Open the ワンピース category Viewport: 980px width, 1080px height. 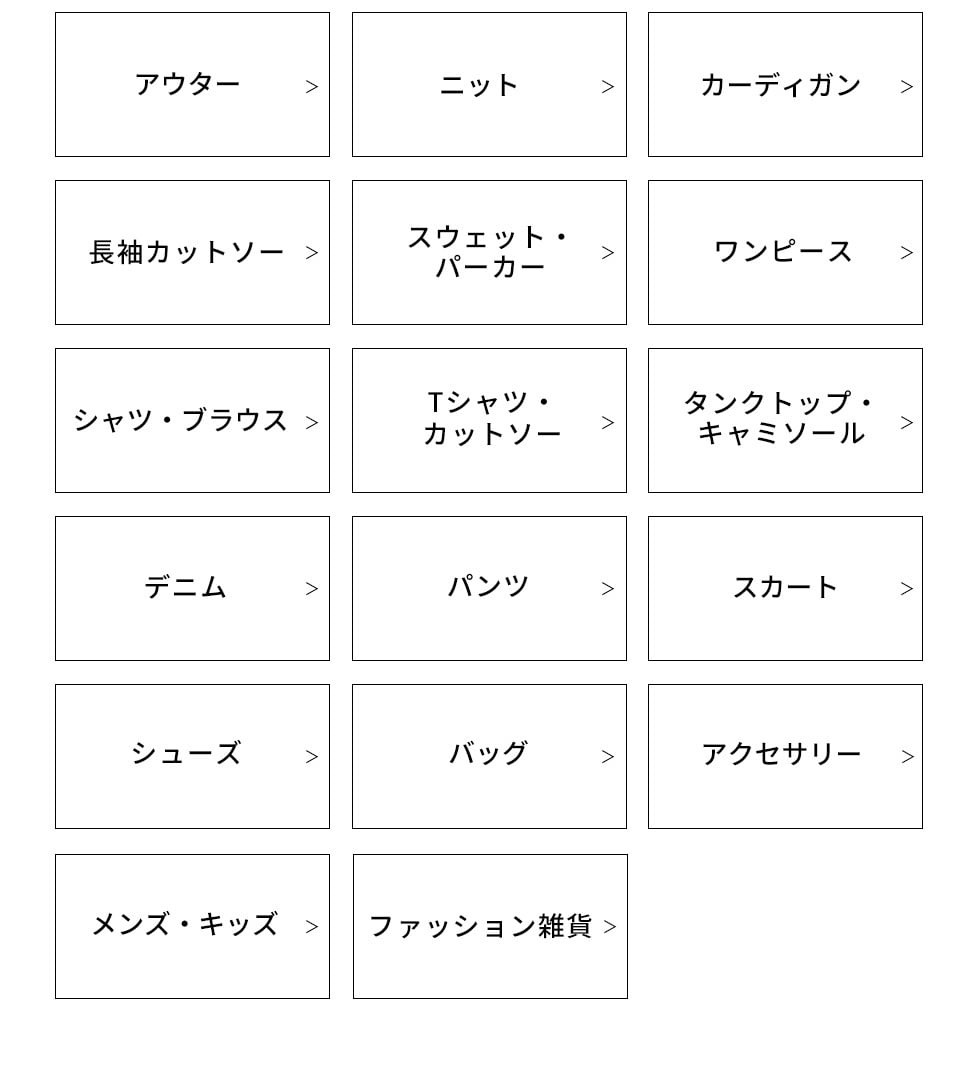coord(784,252)
